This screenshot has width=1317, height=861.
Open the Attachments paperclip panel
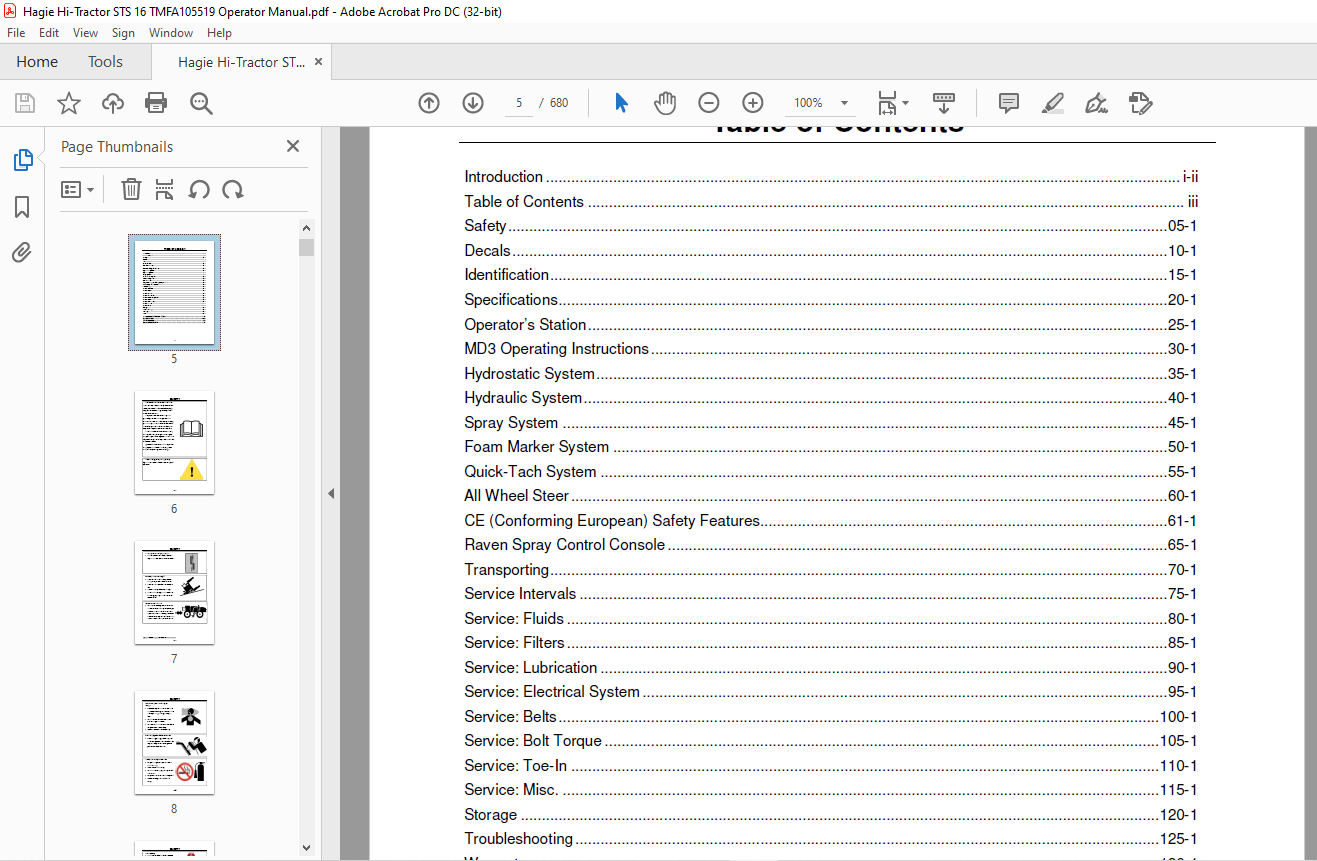pos(22,253)
